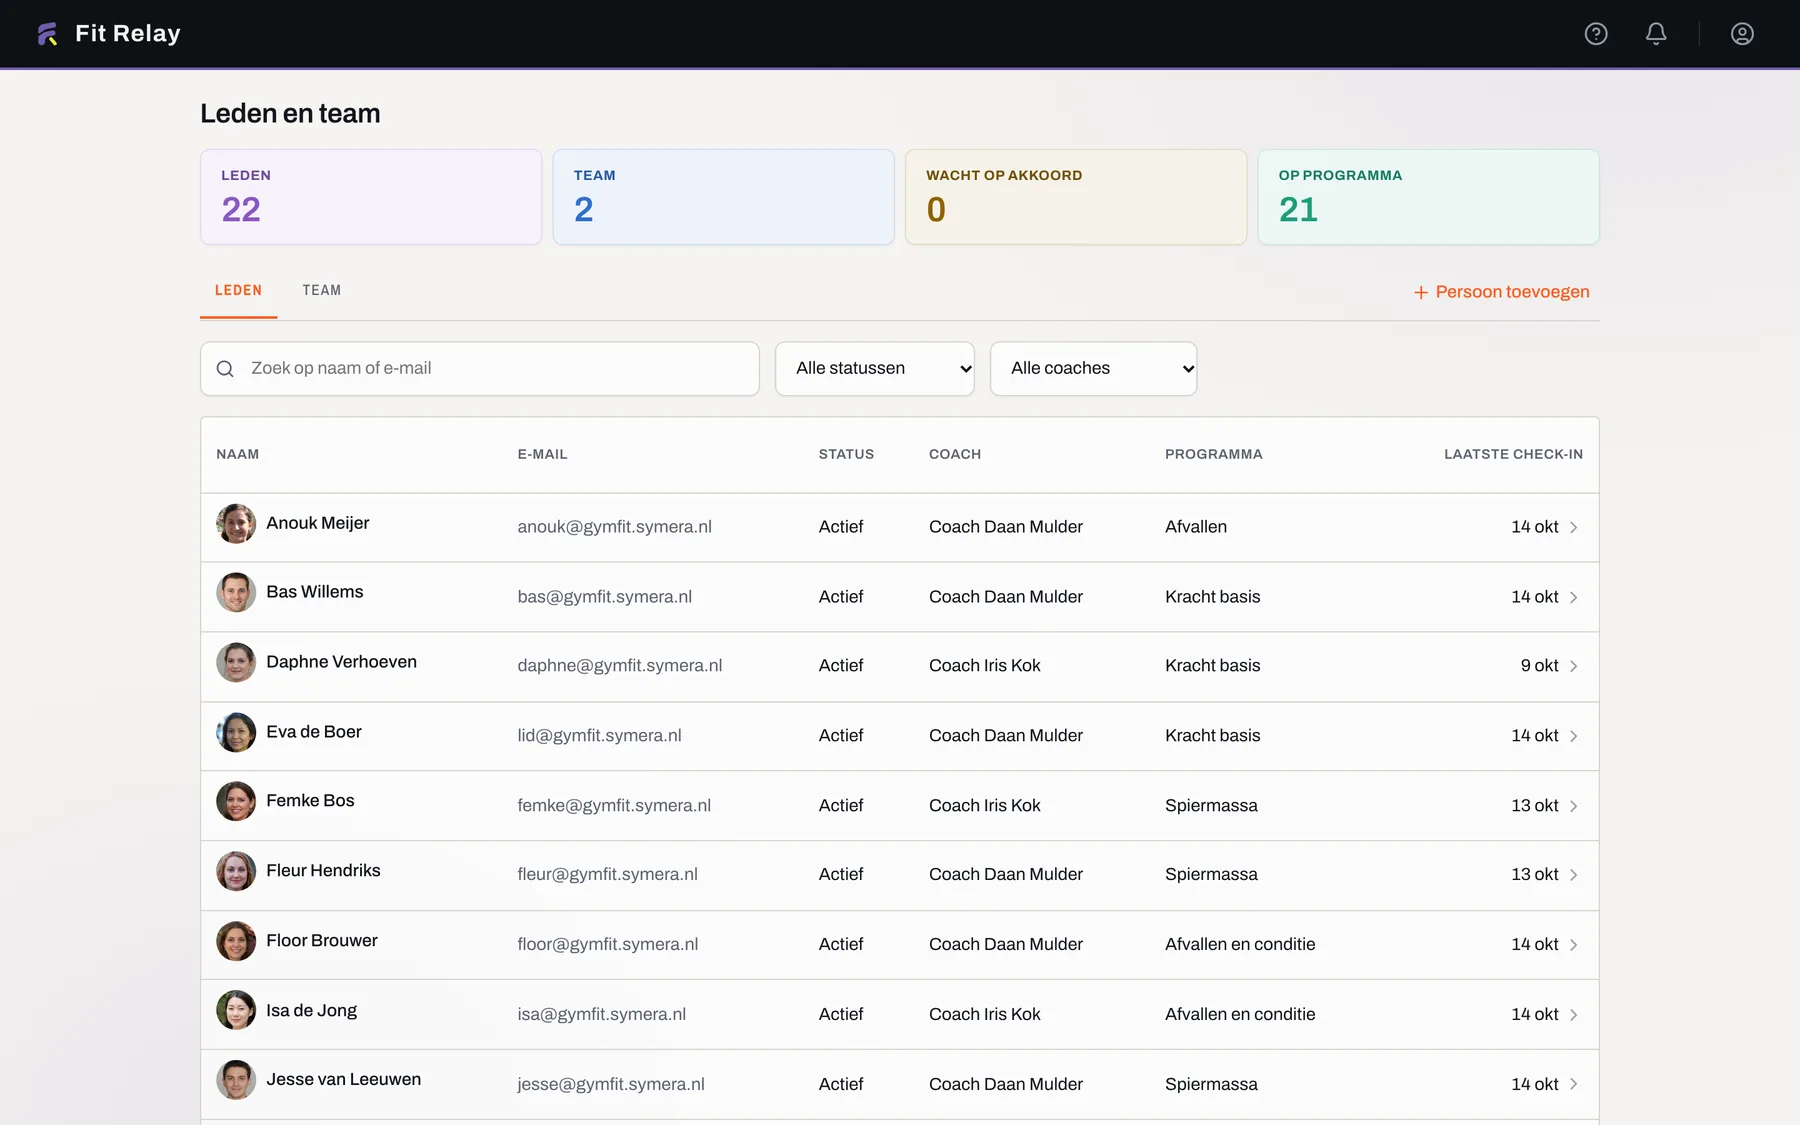
Task: Click email isa@gymfit.symera.nl
Action: (x=602, y=1015)
